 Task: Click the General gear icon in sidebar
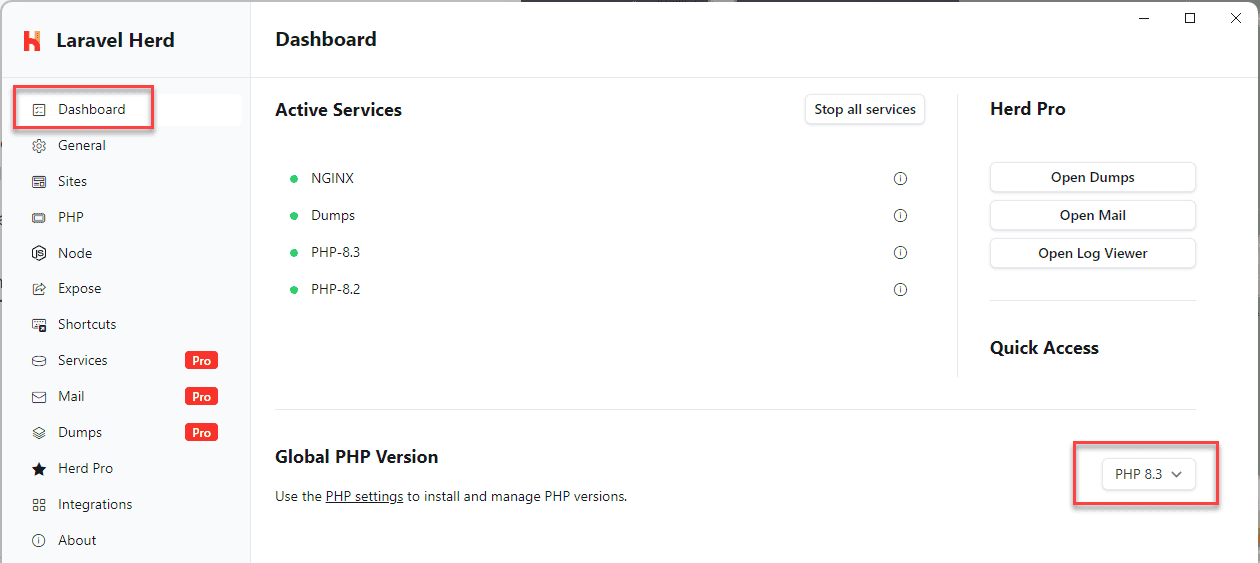click(39, 146)
